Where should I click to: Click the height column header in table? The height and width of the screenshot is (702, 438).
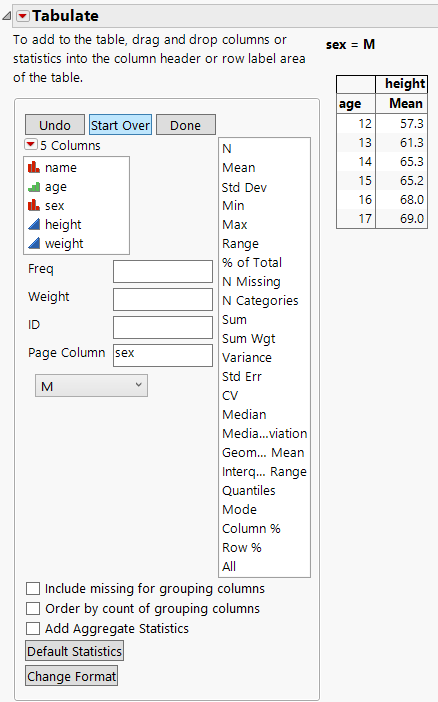pos(404,84)
